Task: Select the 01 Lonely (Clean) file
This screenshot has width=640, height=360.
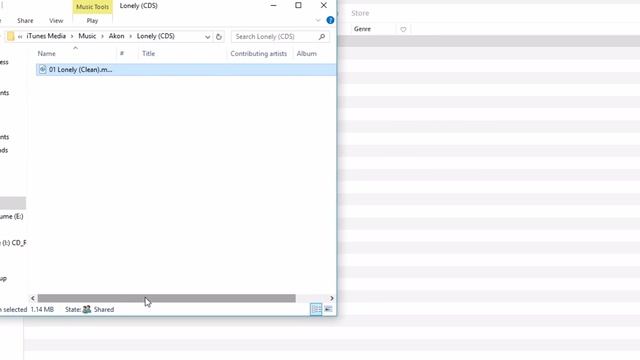Action: click(186, 70)
